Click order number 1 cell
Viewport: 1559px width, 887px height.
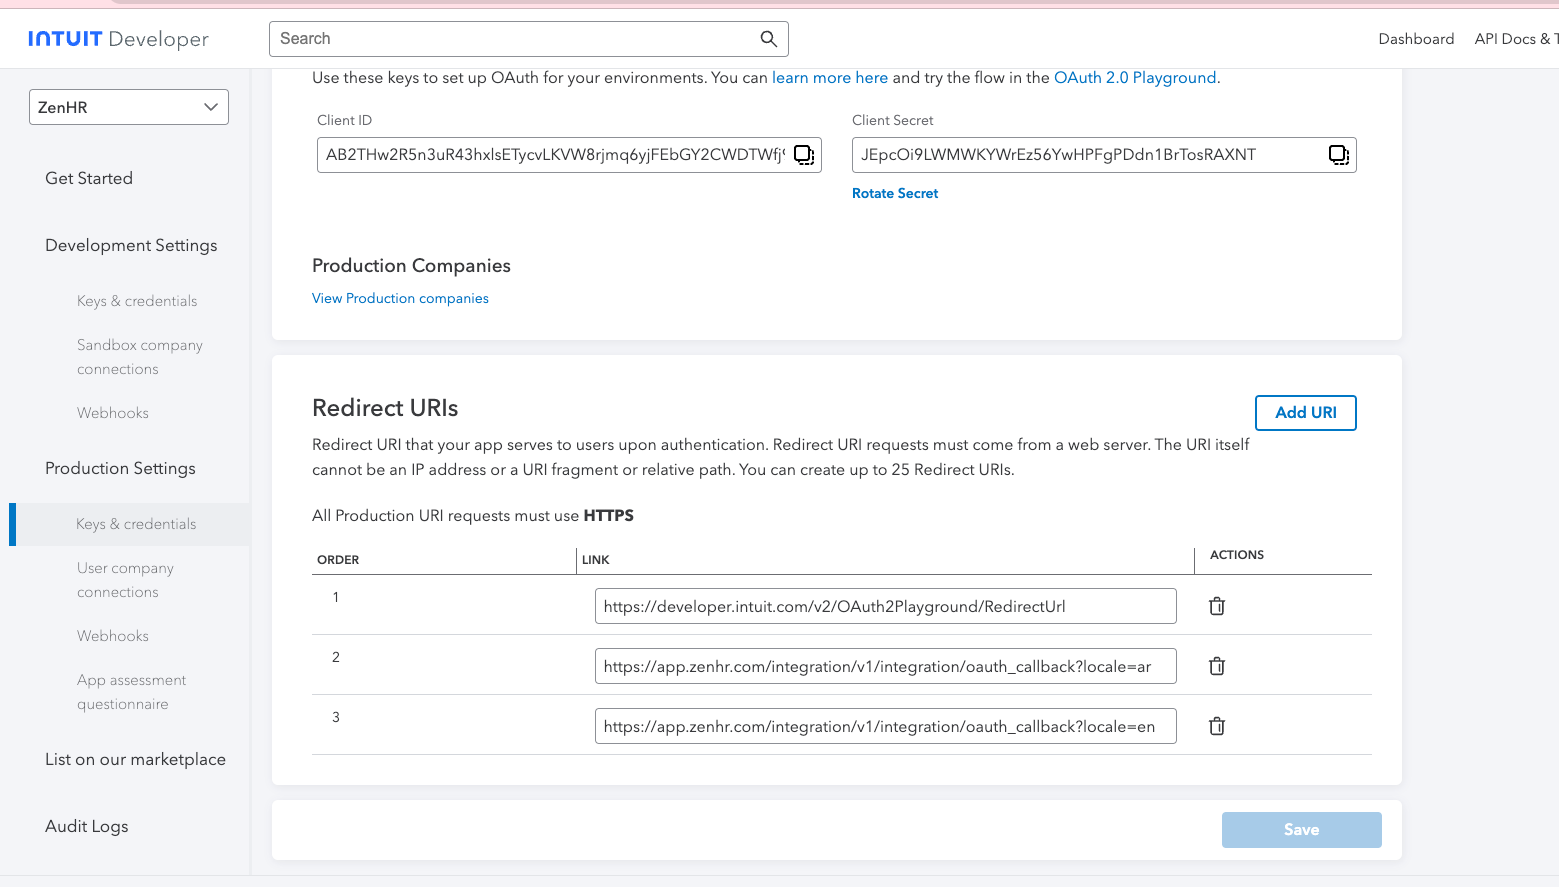[x=336, y=597]
